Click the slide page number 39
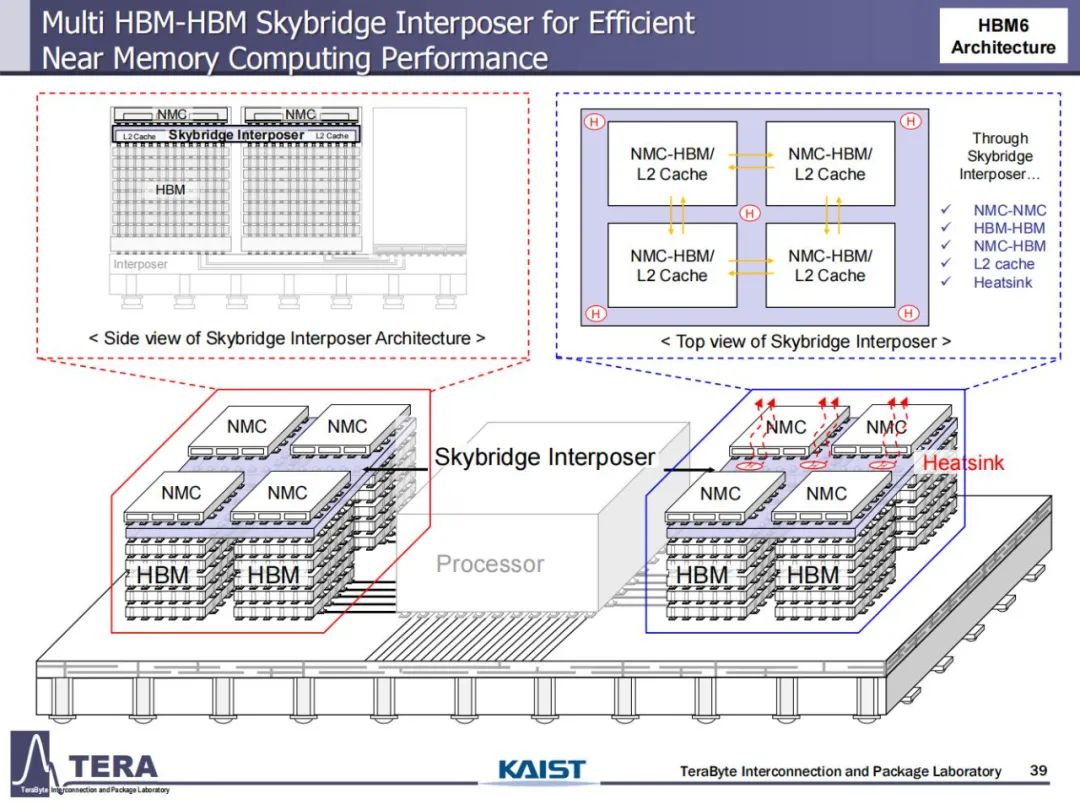Image resolution: width=1080 pixels, height=810 pixels. pos(1039,770)
